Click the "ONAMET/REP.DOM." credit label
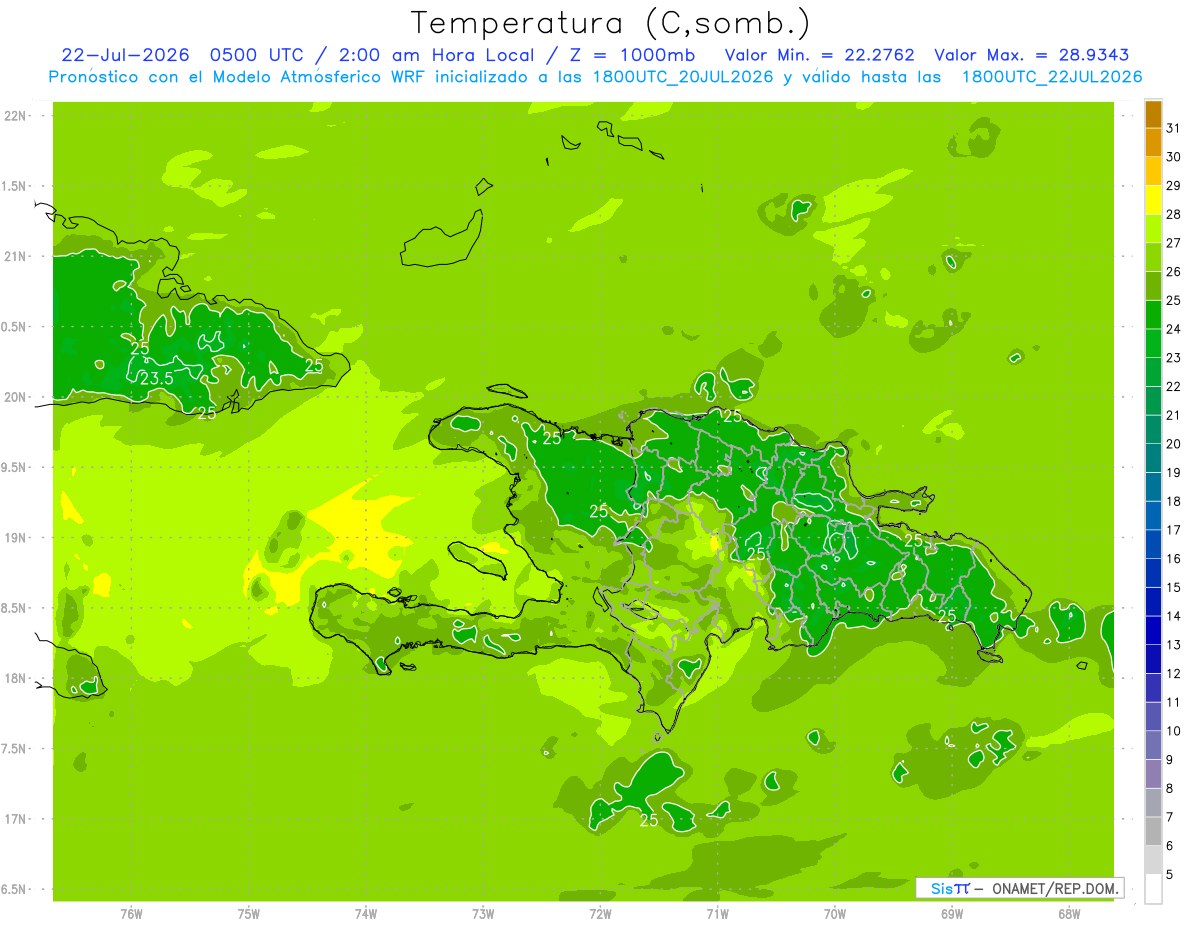Viewport: 1200px width, 927px height. 1056,888
